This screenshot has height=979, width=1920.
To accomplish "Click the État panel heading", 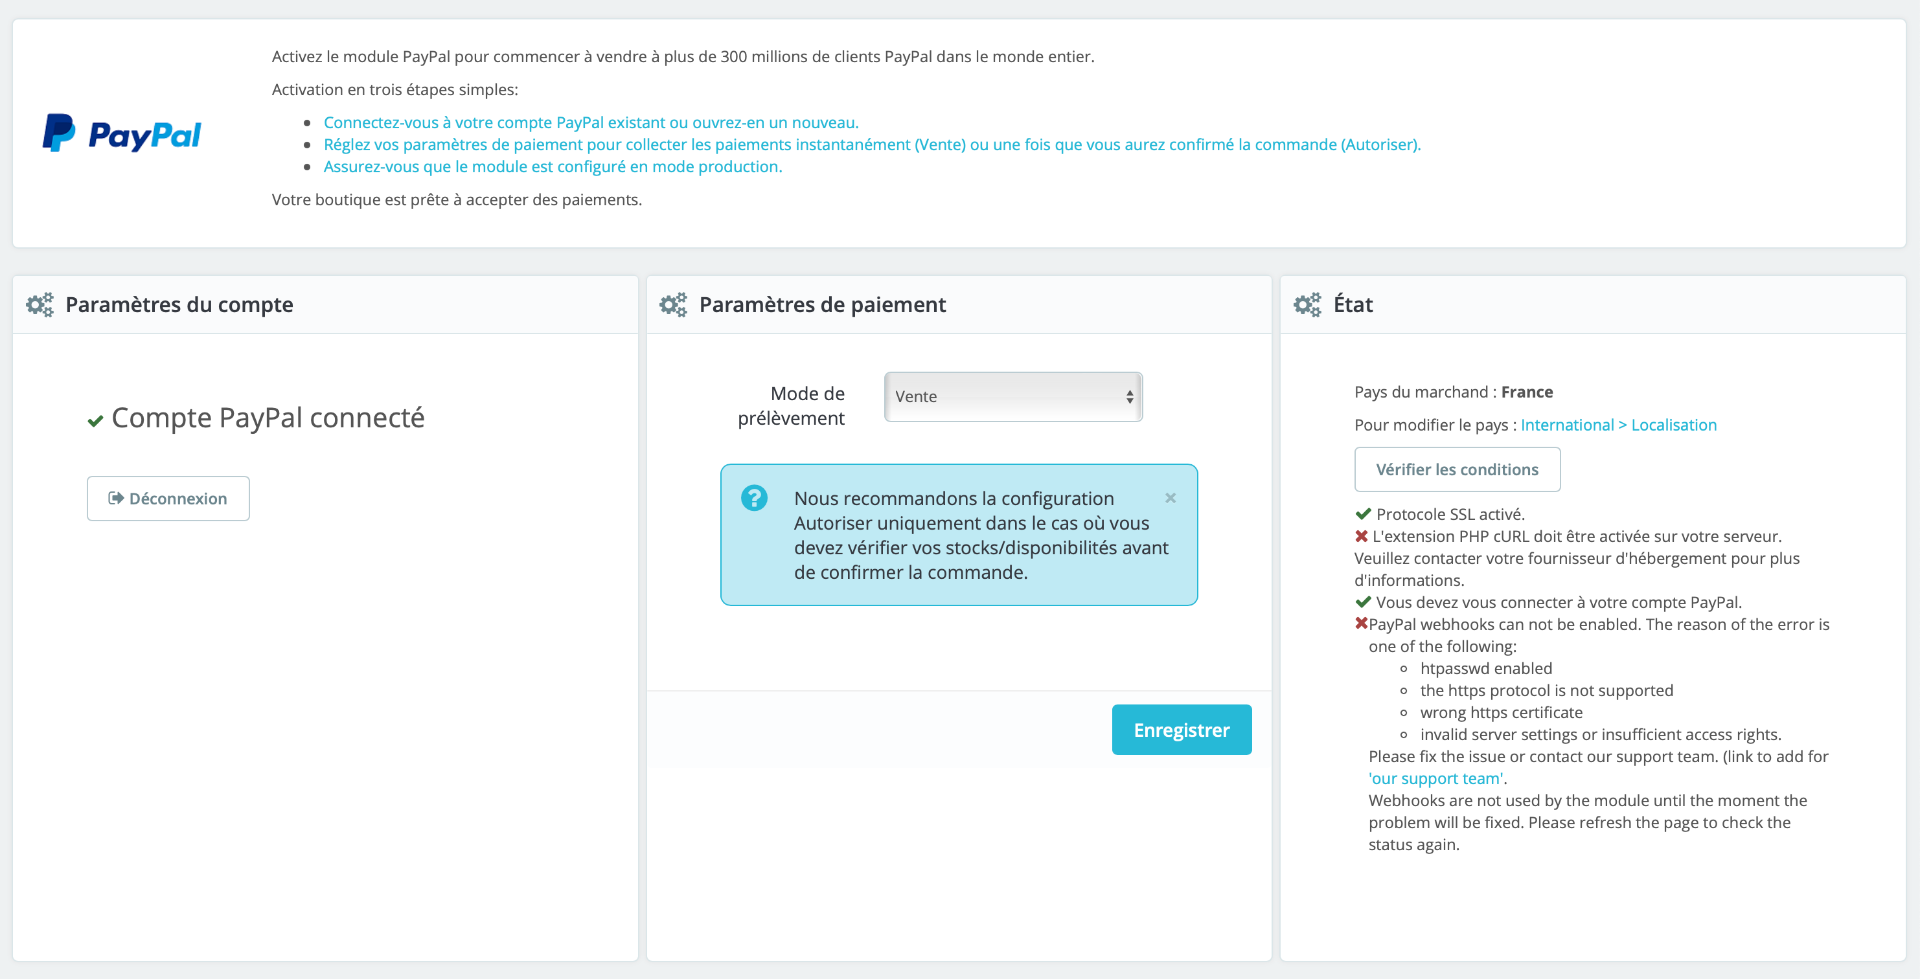I will click(1353, 305).
